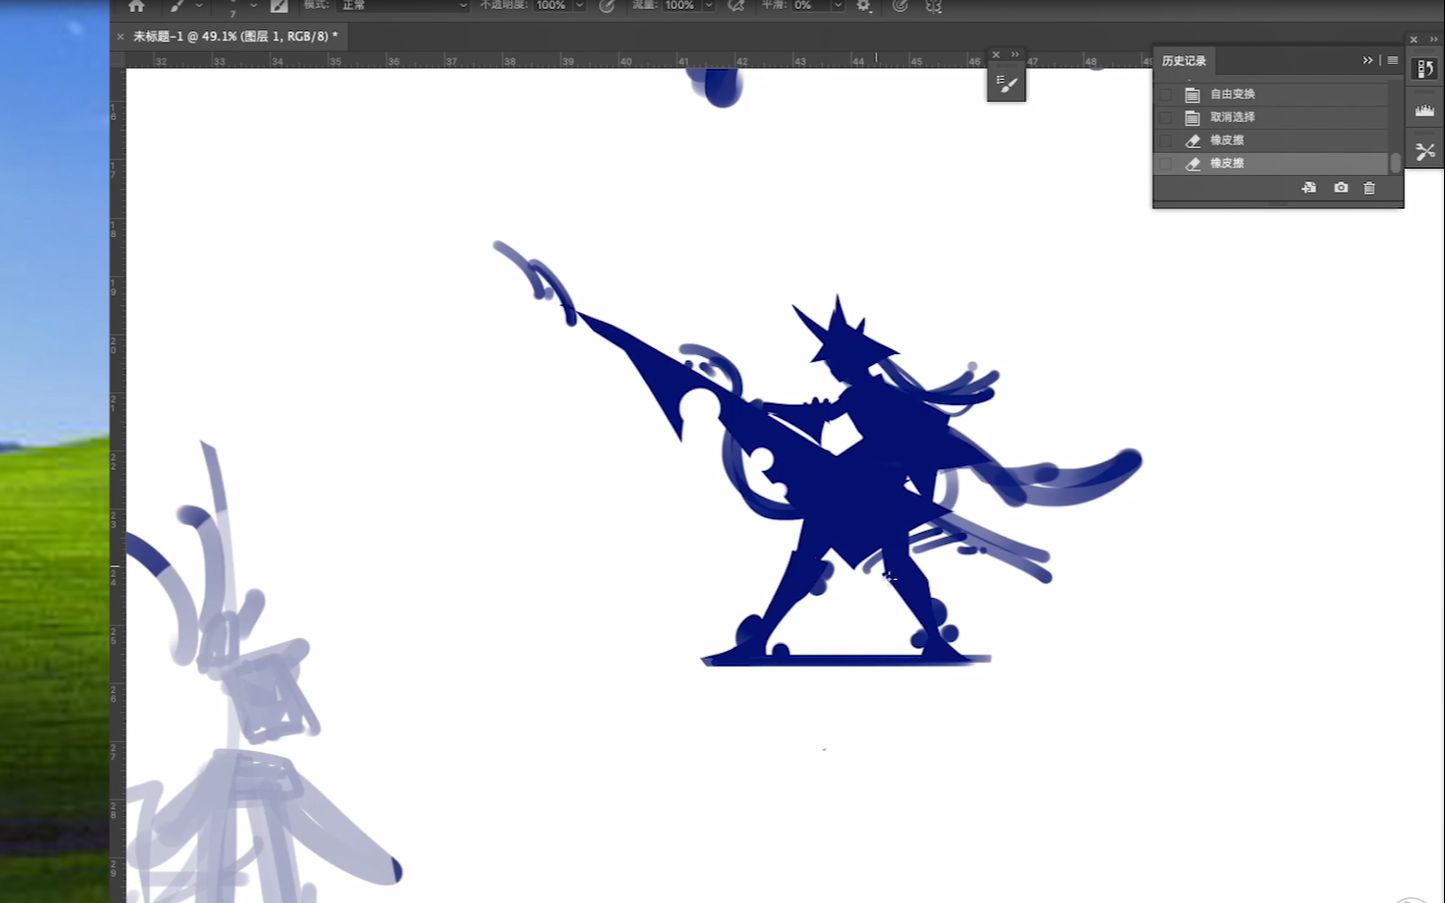Click the smoothing 0% input field
This screenshot has width=1445, height=903.
click(810, 6)
